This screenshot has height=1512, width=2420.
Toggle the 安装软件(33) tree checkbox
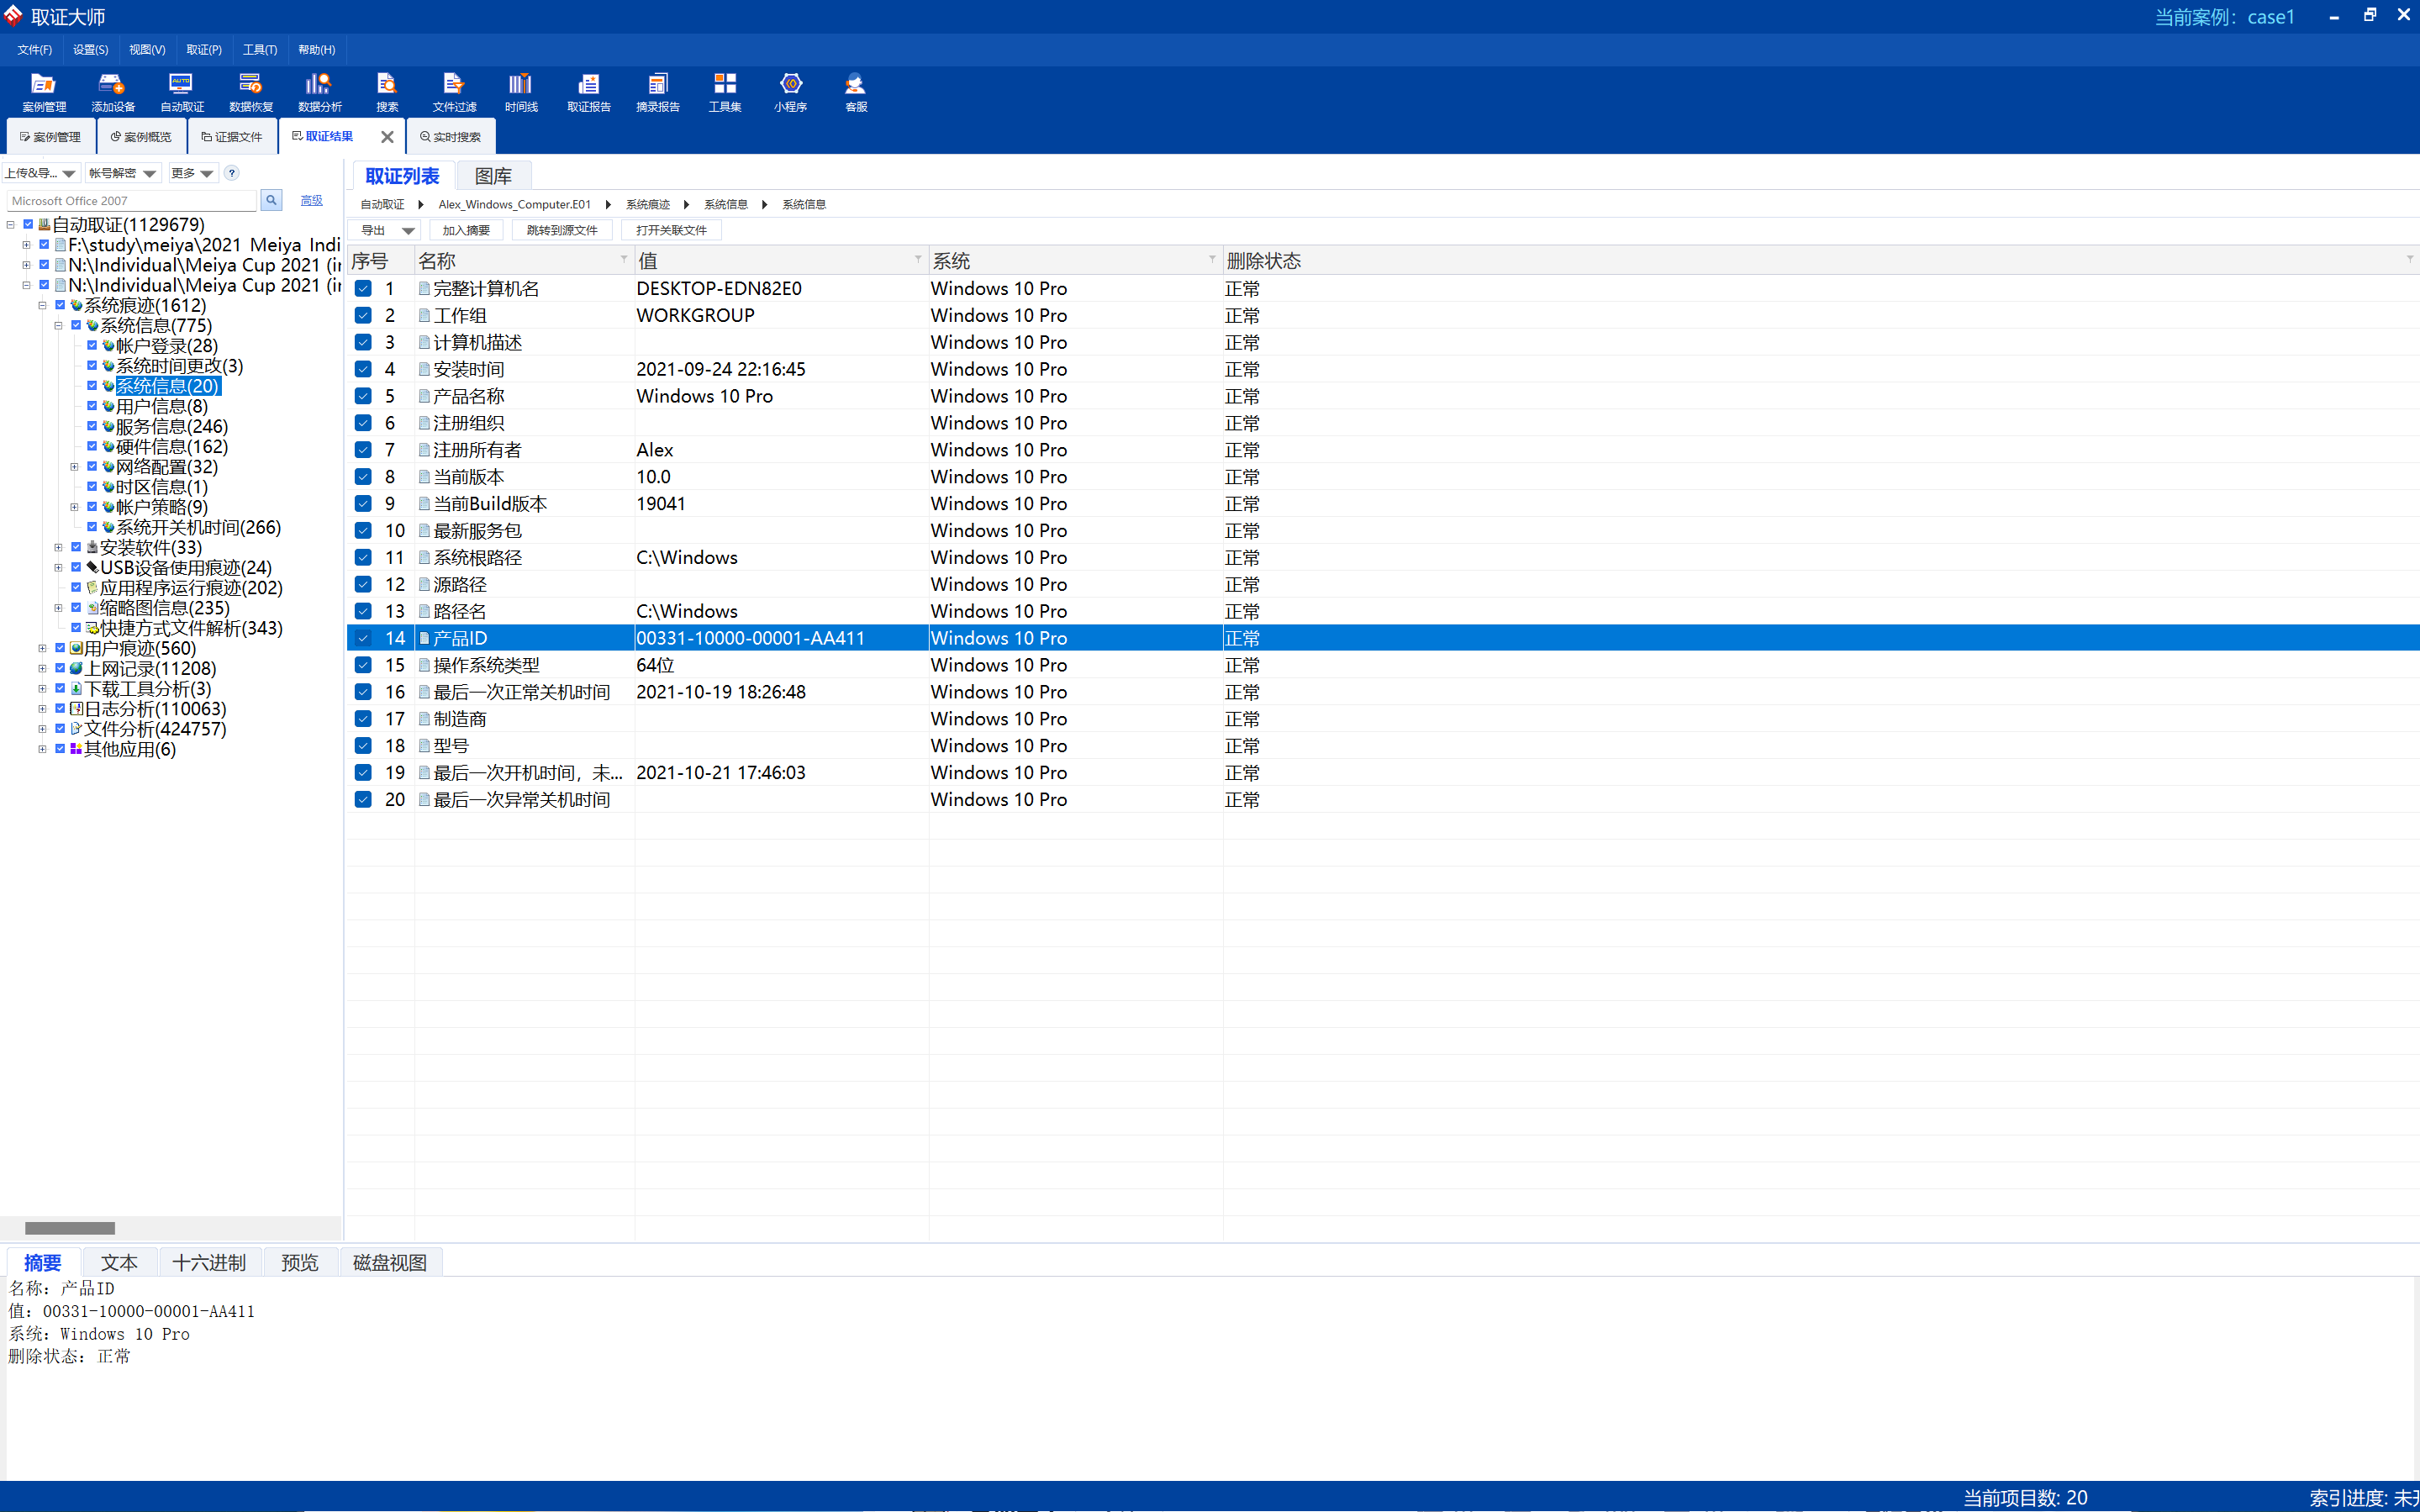[x=76, y=547]
